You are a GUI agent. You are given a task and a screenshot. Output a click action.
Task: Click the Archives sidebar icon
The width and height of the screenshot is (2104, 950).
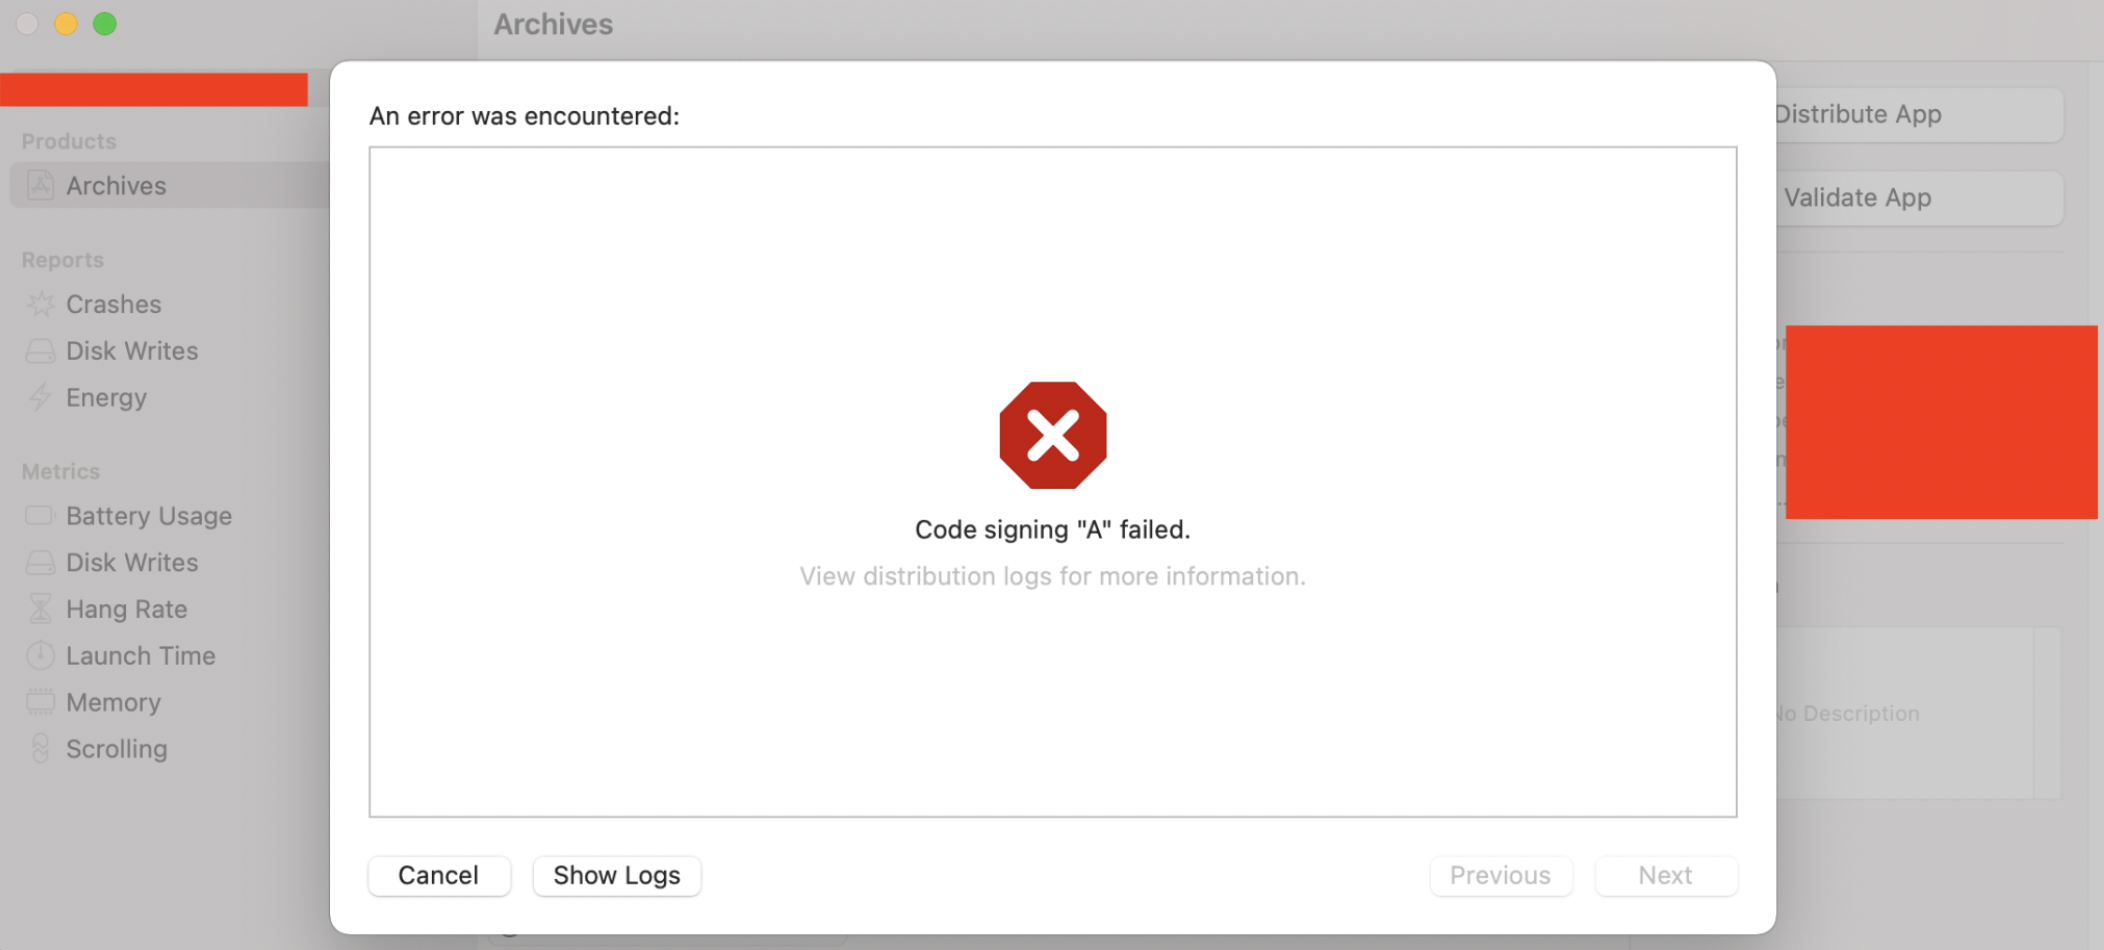tap(40, 186)
